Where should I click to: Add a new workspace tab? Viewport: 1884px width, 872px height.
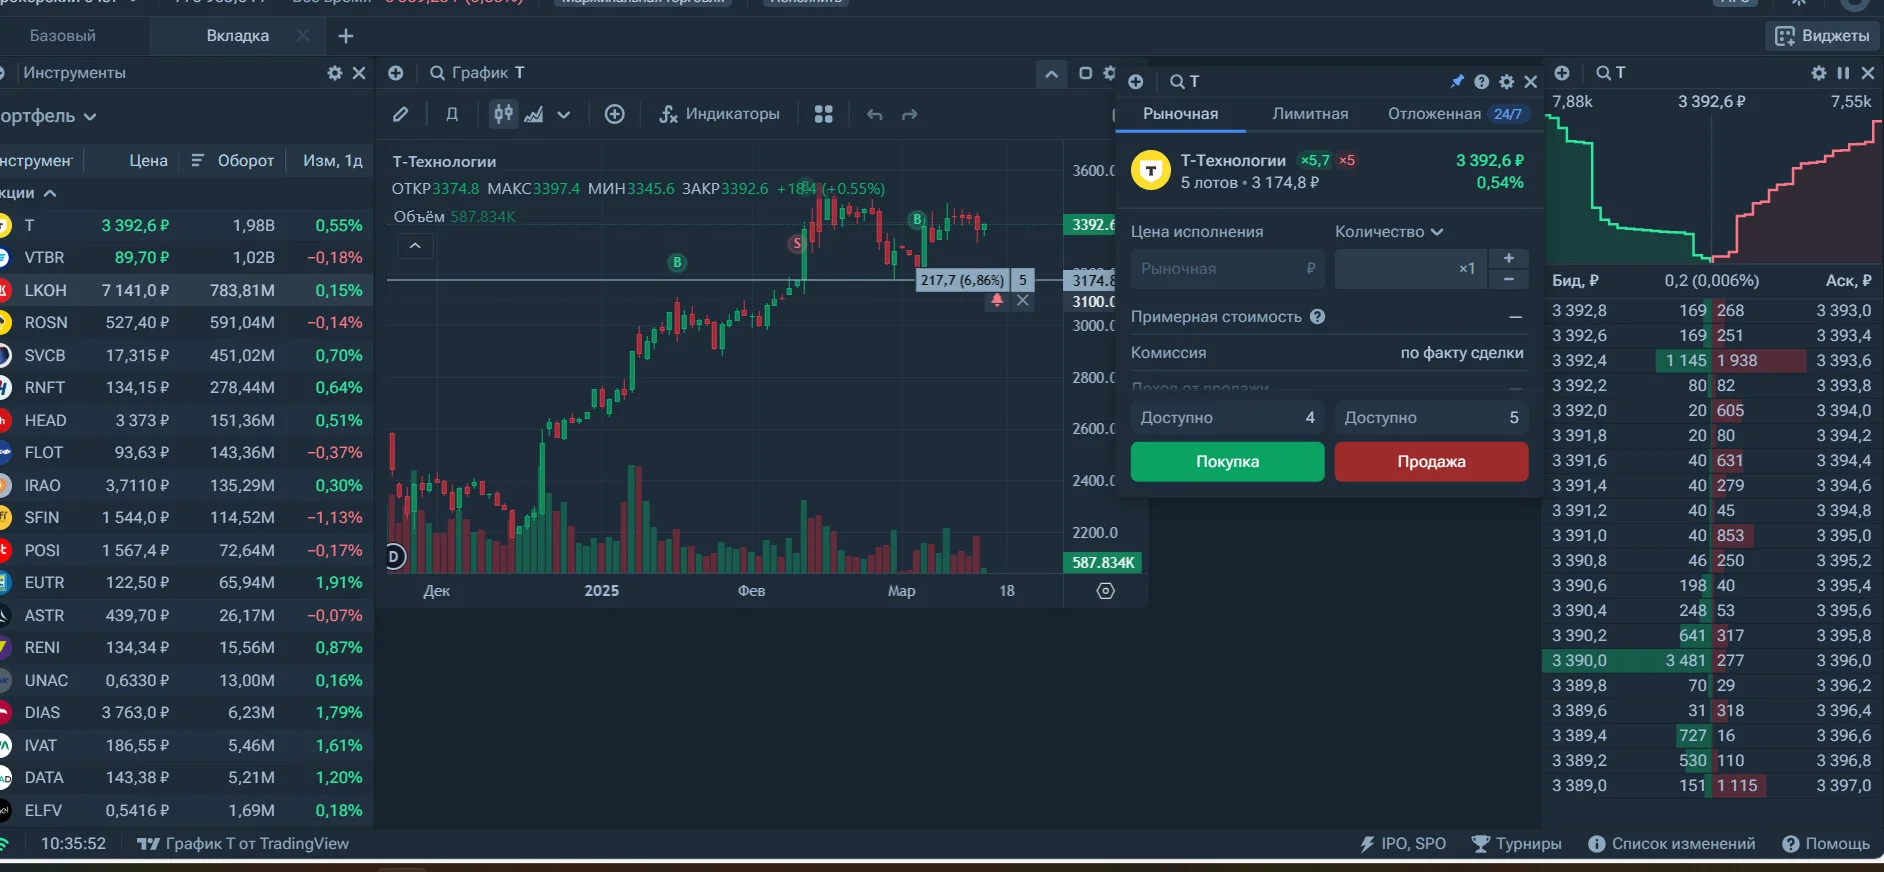tap(346, 36)
